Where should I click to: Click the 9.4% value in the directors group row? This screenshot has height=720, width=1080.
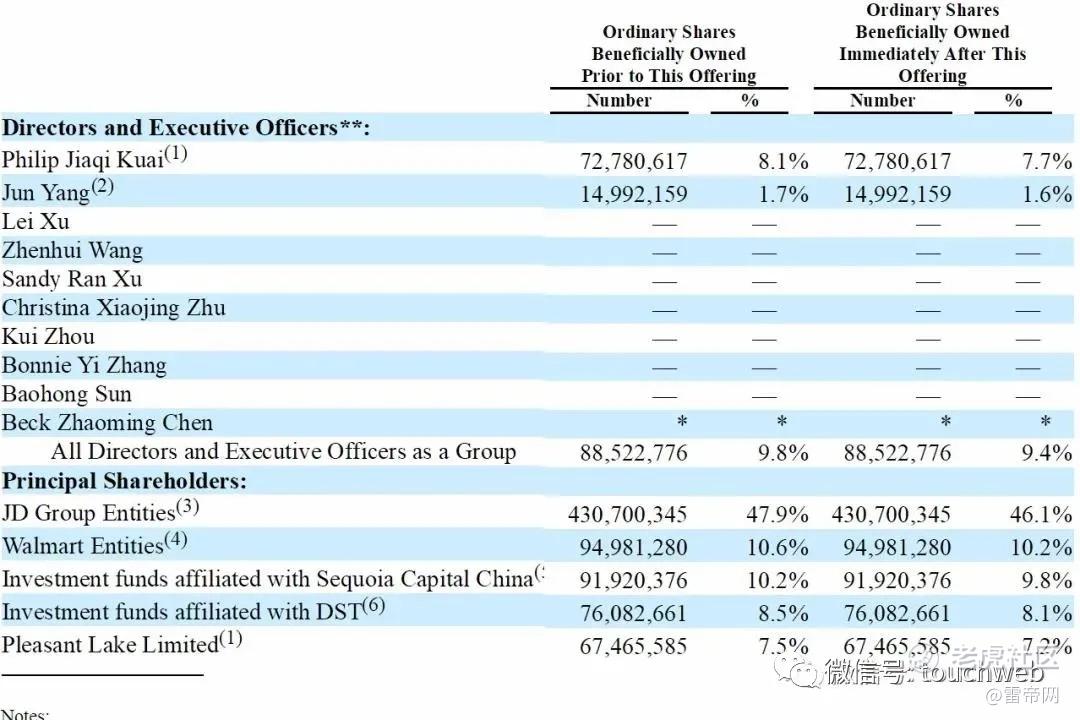1047,453
